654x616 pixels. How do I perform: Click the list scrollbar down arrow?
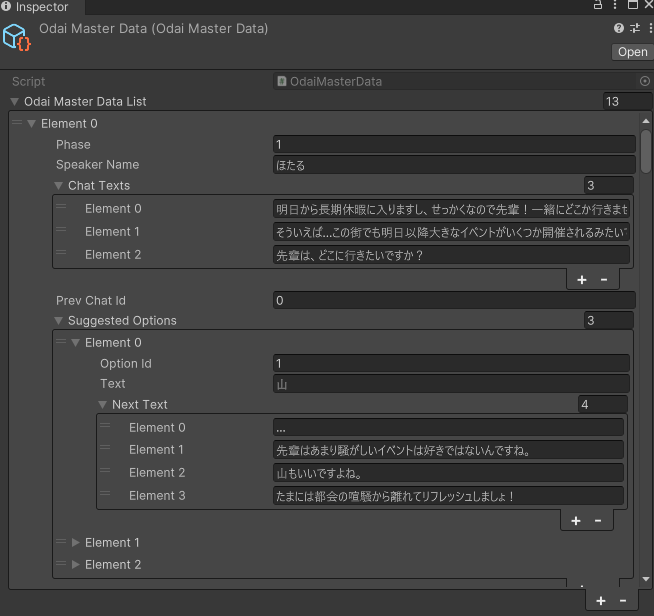[646, 579]
